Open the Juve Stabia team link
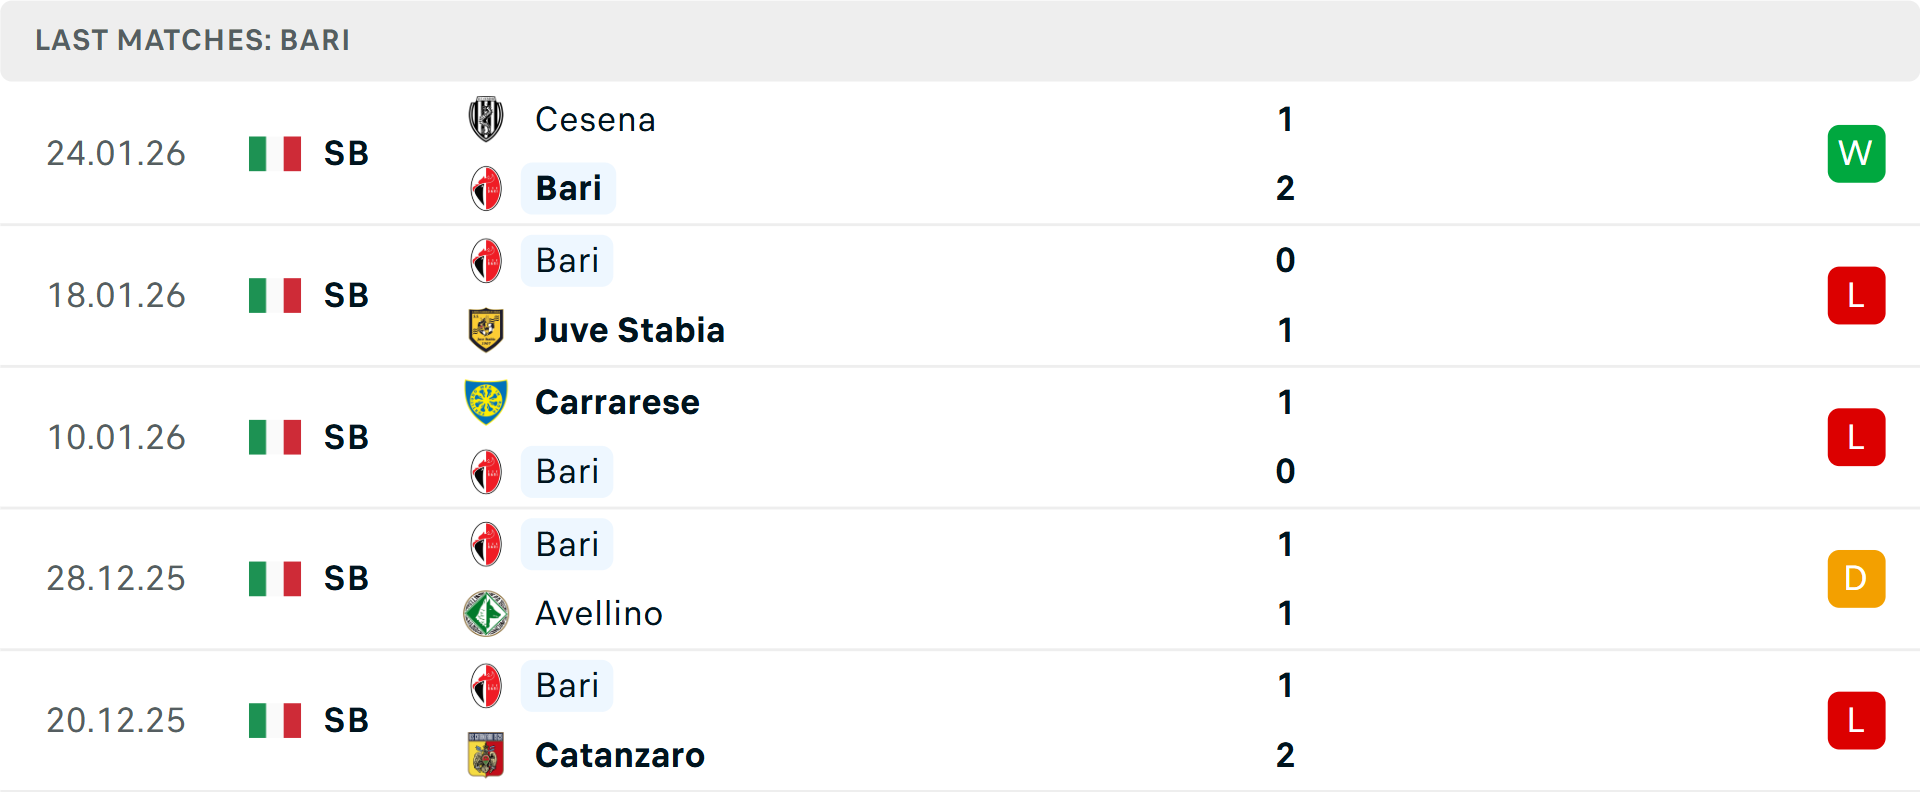 [x=629, y=330]
